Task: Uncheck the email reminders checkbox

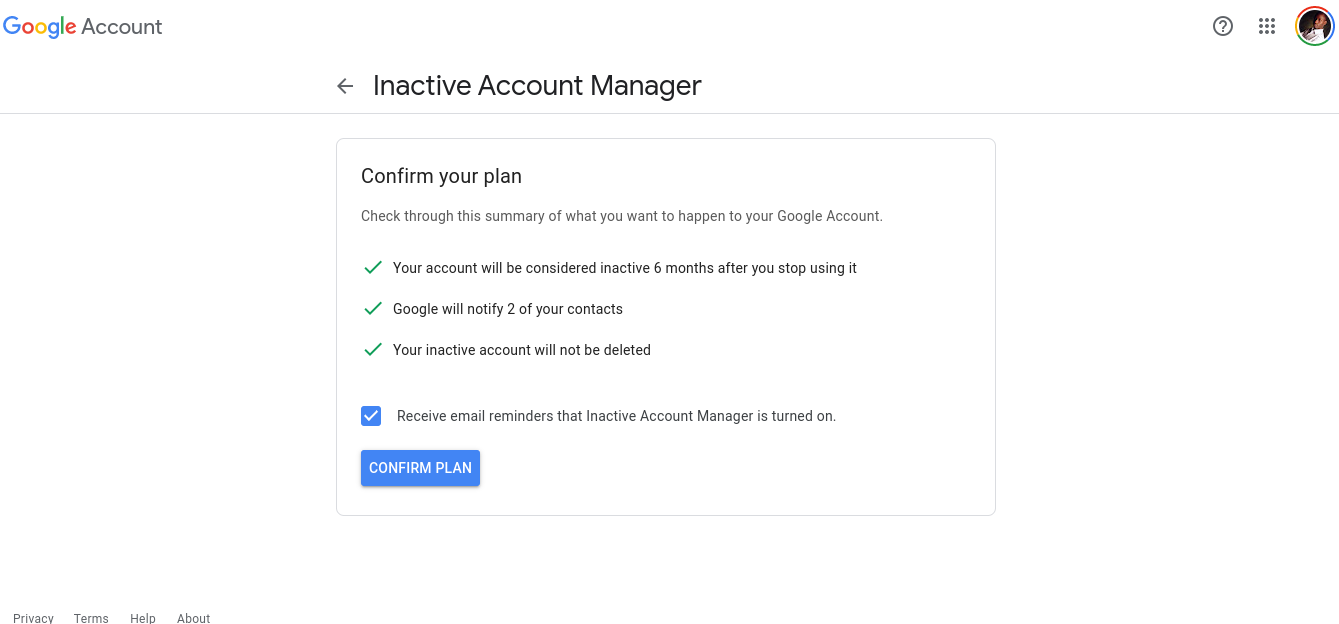Action: click(x=371, y=416)
